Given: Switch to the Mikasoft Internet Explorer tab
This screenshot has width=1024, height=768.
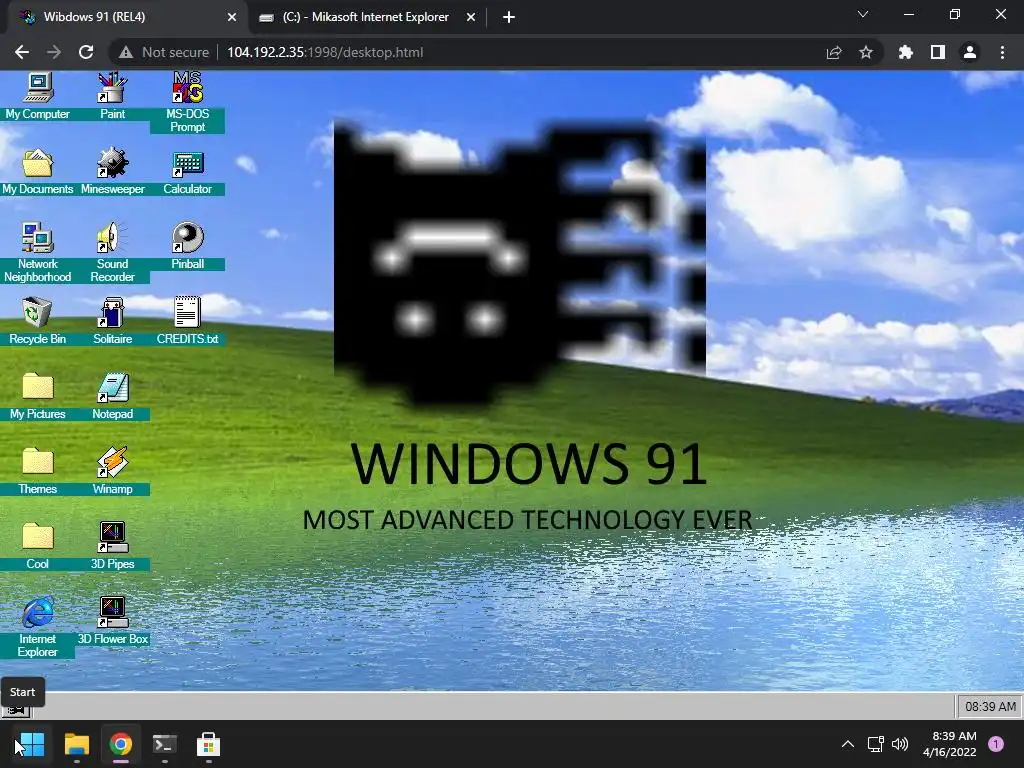Looking at the screenshot, I should click(366, 17).
